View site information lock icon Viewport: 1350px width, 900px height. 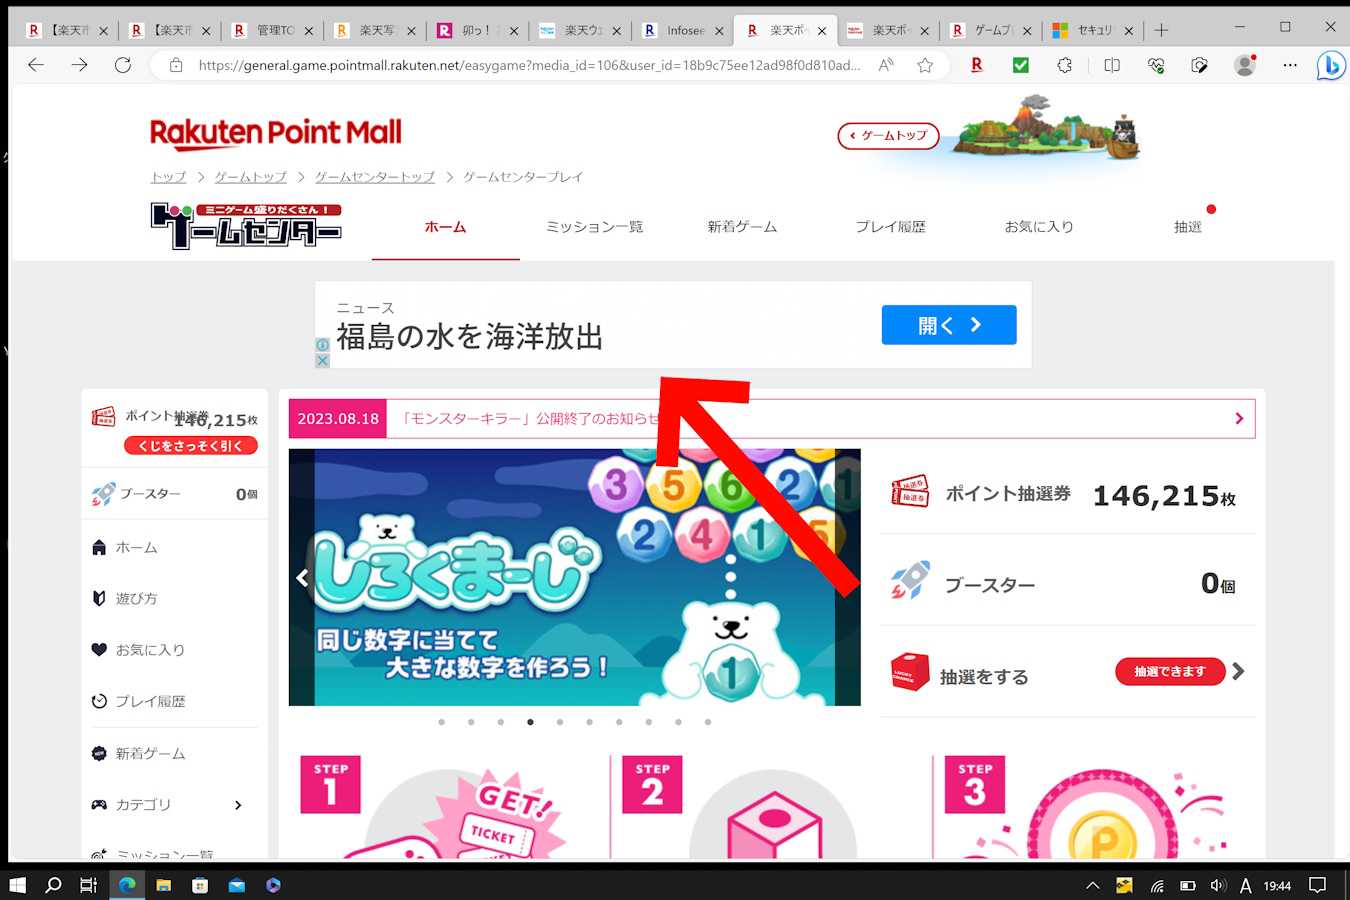click(x=176, y=65)
